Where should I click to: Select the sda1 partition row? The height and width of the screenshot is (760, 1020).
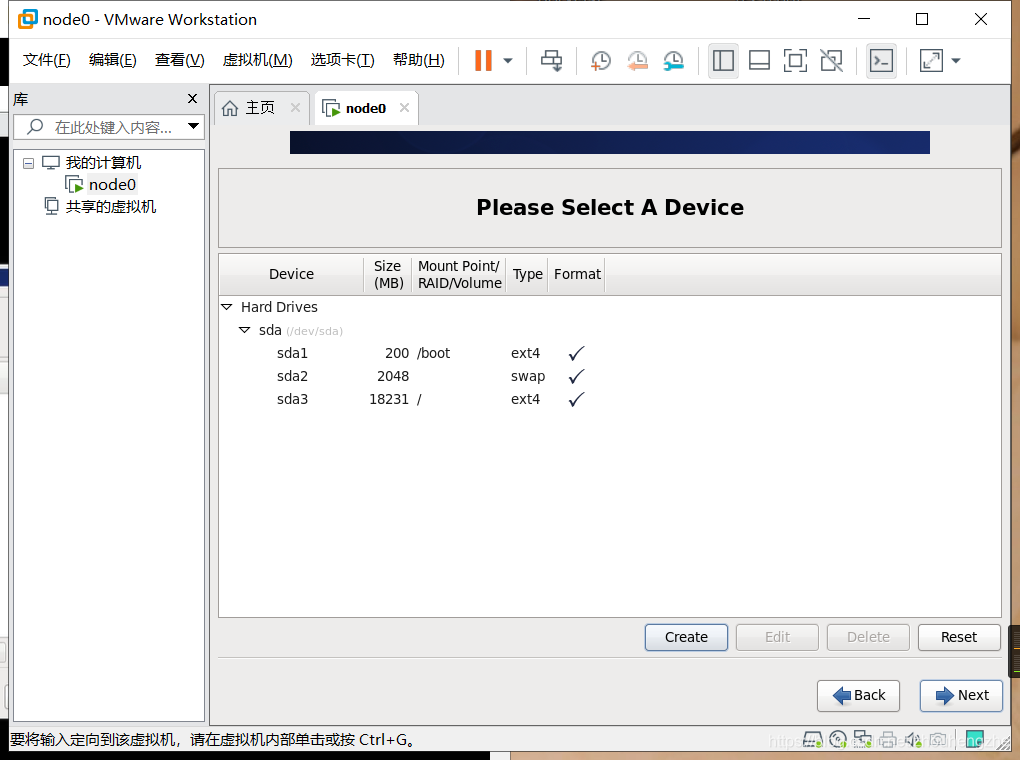click(610, 353)
